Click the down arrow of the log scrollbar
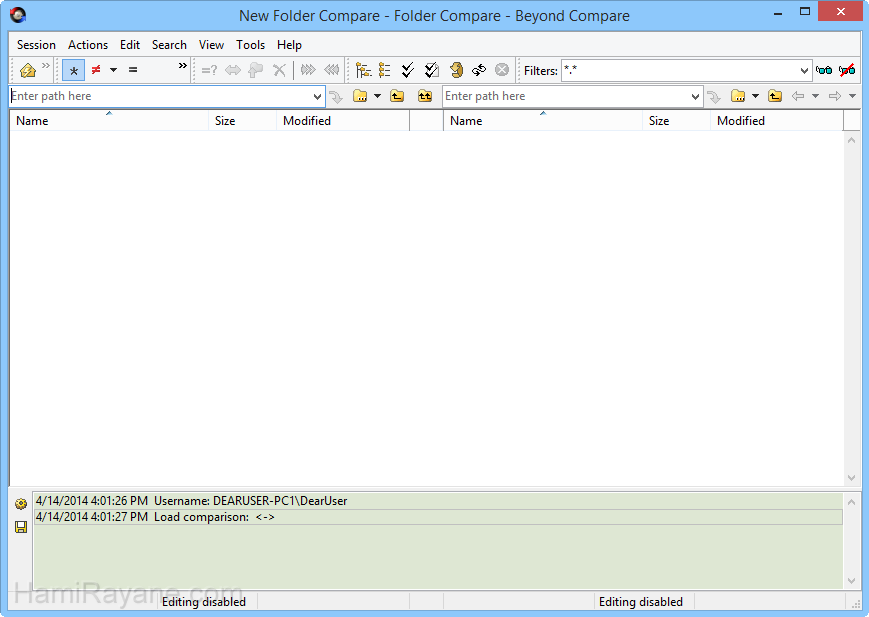The image size is (869, 617). point(852,581)
